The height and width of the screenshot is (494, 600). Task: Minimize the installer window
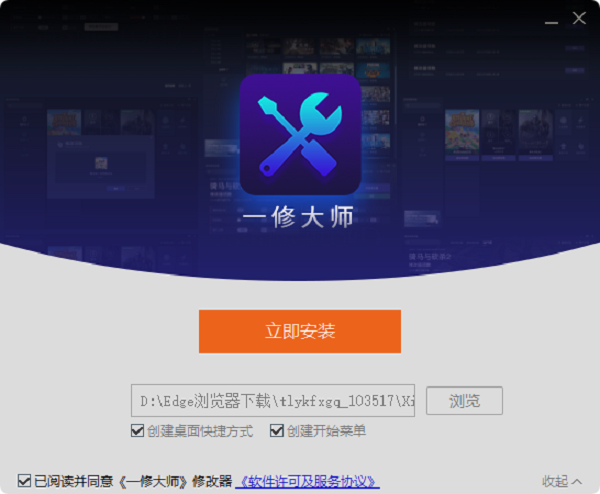coord(551,22)
